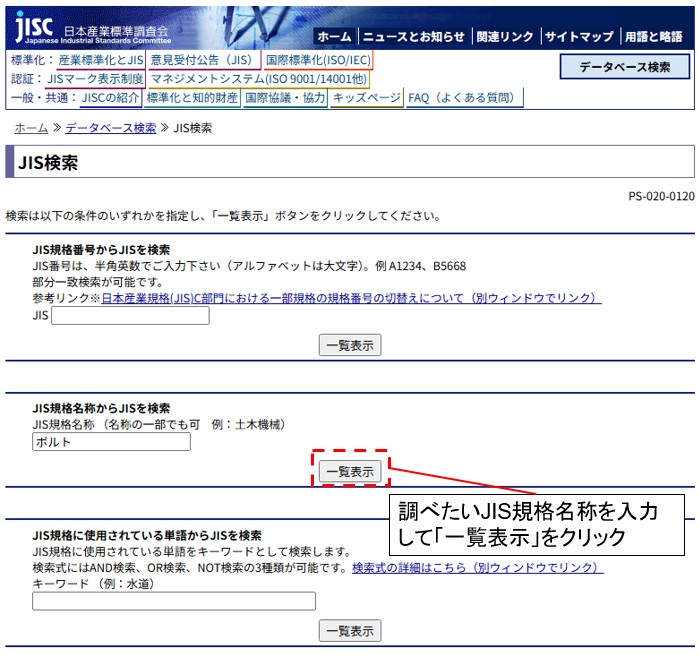Open the サイトマップ page
Image resolution: width=699 pixels, height=661 pixels.
coord(579,36)
